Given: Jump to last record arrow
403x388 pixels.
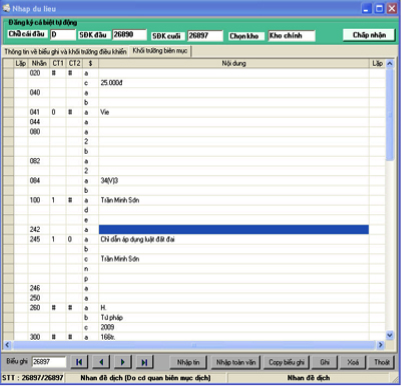Looking at the screenshot, I should coord(145,362).
